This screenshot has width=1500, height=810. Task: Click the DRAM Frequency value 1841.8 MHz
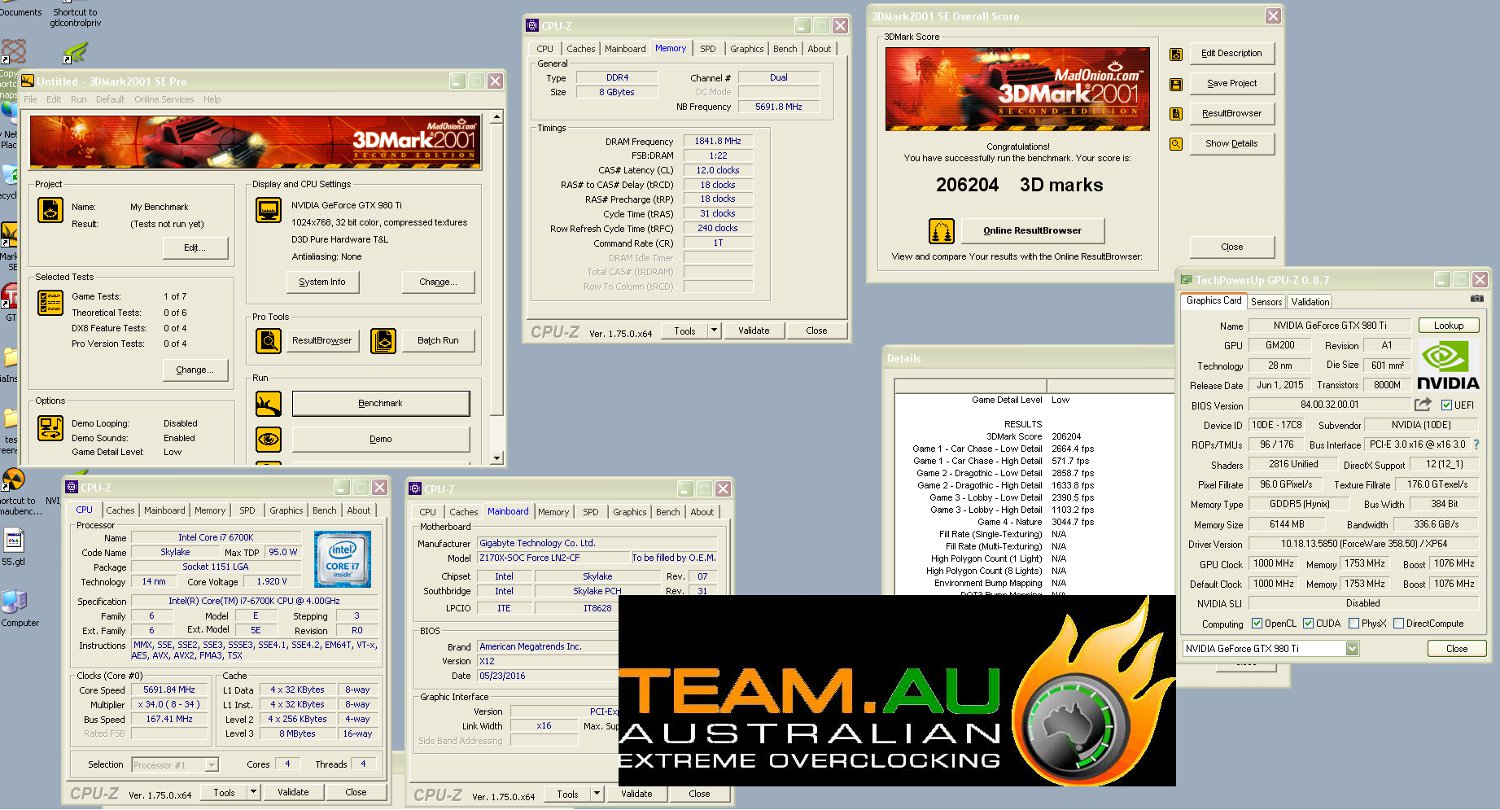(718, 142)
